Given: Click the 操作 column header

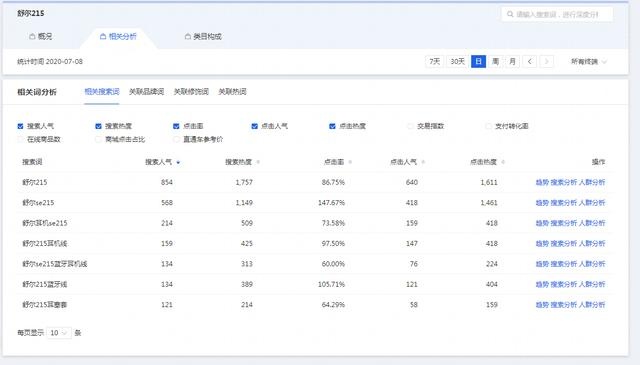Looking at the screenshot, I should click(x=598, y=162).
